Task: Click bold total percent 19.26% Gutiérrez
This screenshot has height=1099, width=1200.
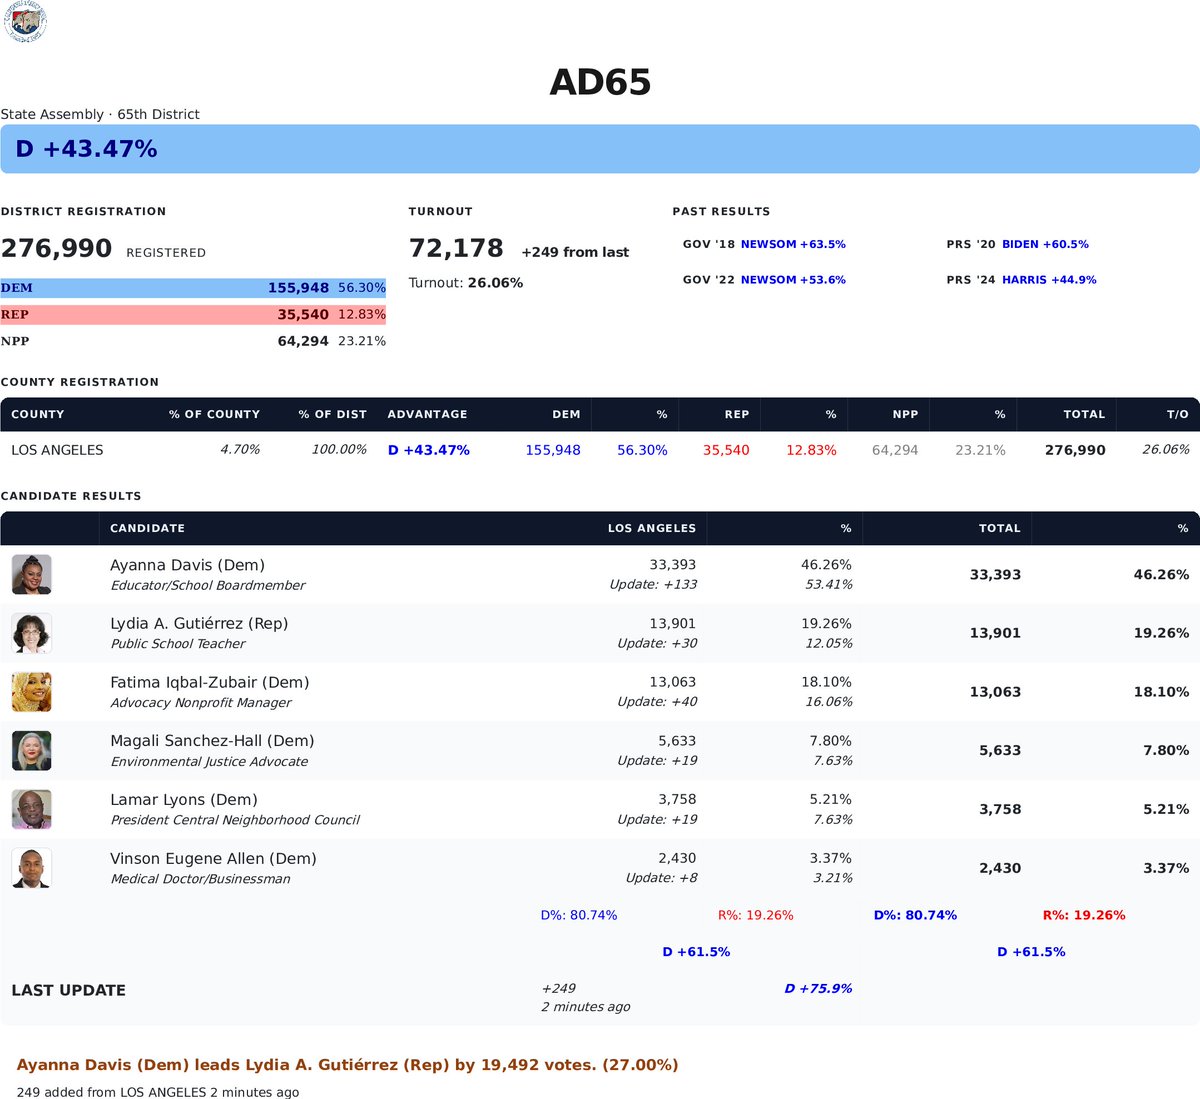Action: pyautogui.click(x=1161, y=633)
